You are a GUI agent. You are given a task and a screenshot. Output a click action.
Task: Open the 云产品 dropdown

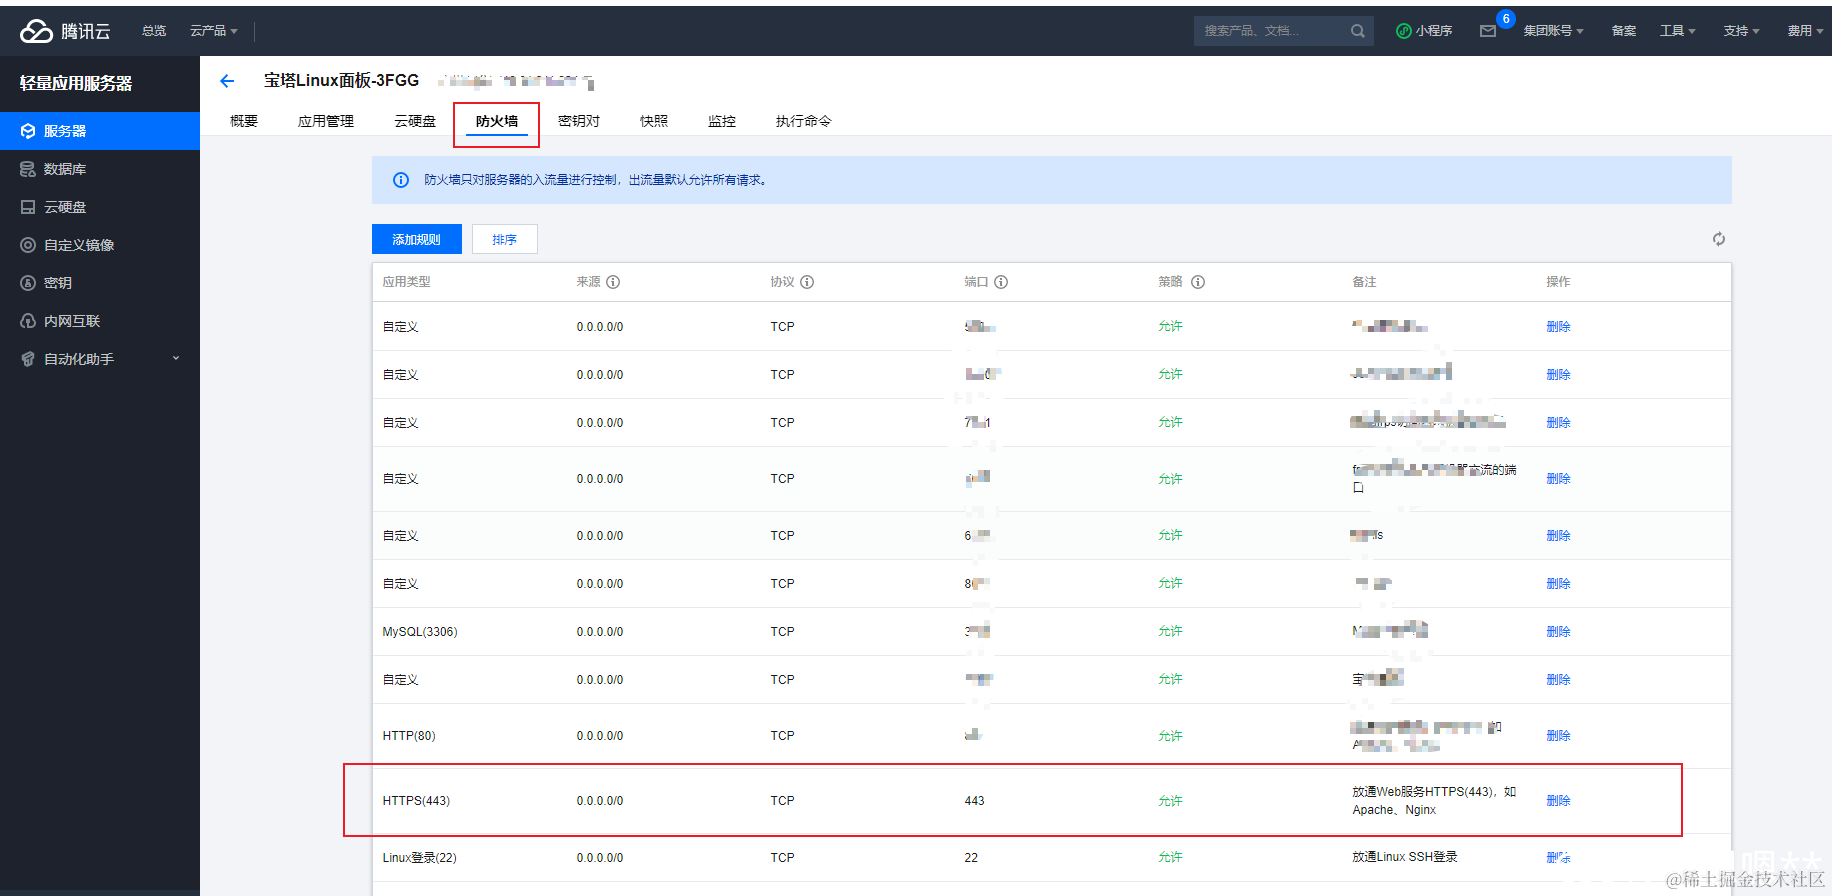tap(214, 31)
